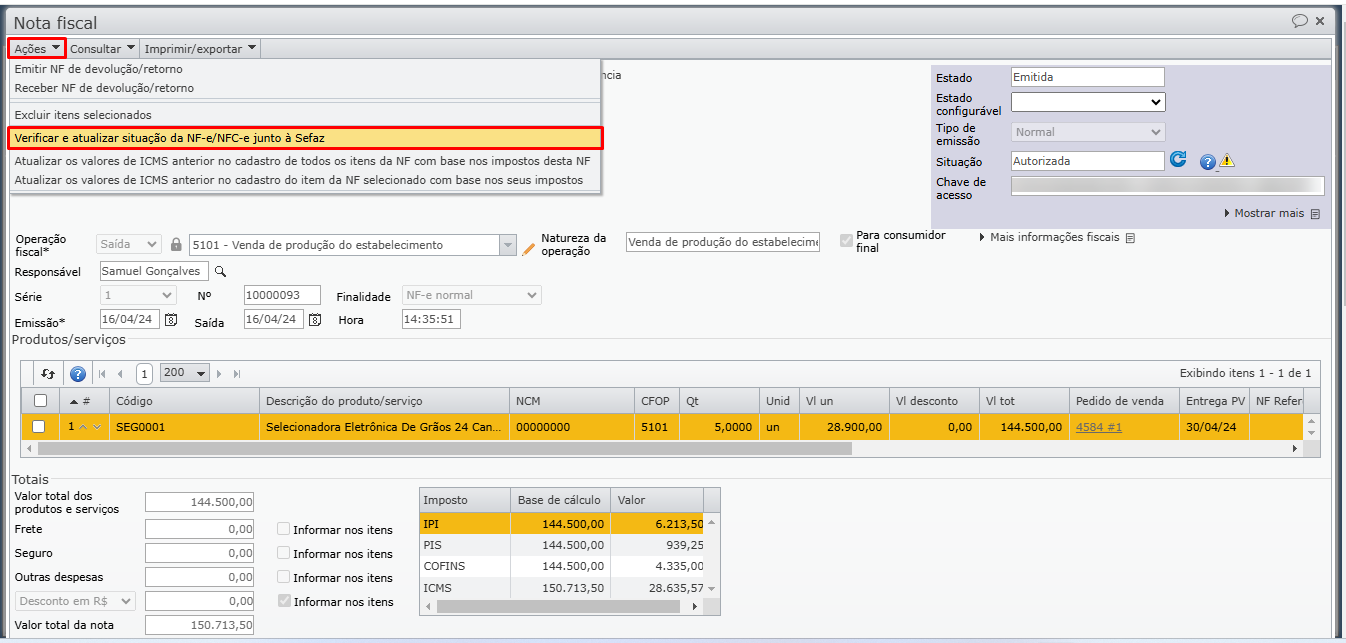Enable 'Informar nos itens' checkbox for Frete
This screenshot has width=1346, height=643.
point(284,529)
